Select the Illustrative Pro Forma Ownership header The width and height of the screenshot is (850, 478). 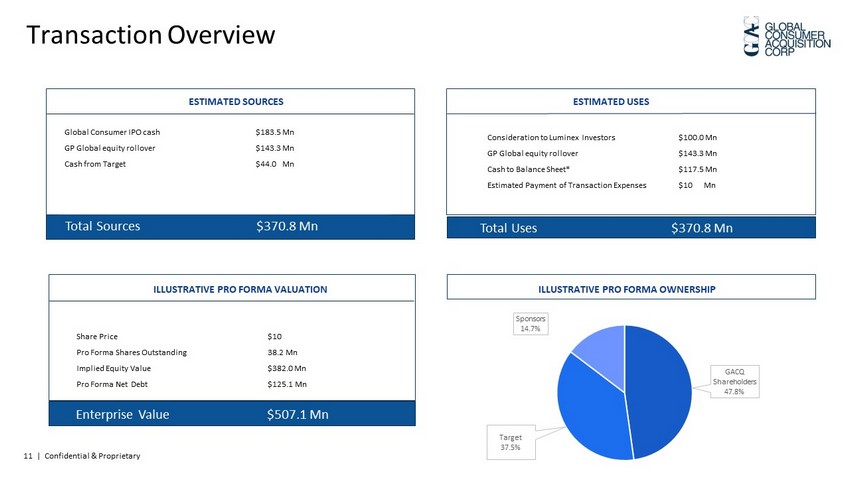click(x=630, y=289)
